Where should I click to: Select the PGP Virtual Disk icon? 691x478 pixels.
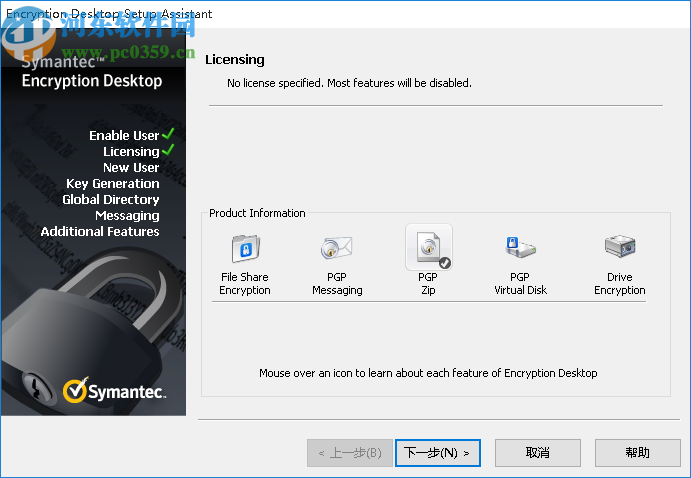(520, 247)
